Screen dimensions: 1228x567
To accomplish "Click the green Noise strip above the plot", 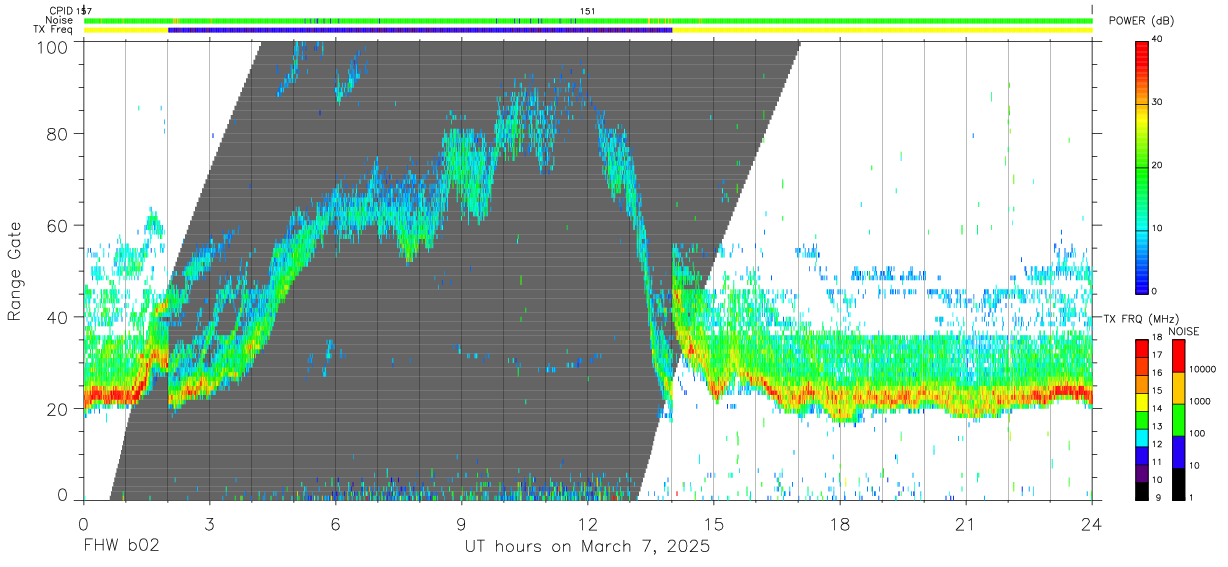I will coord(588,20).
